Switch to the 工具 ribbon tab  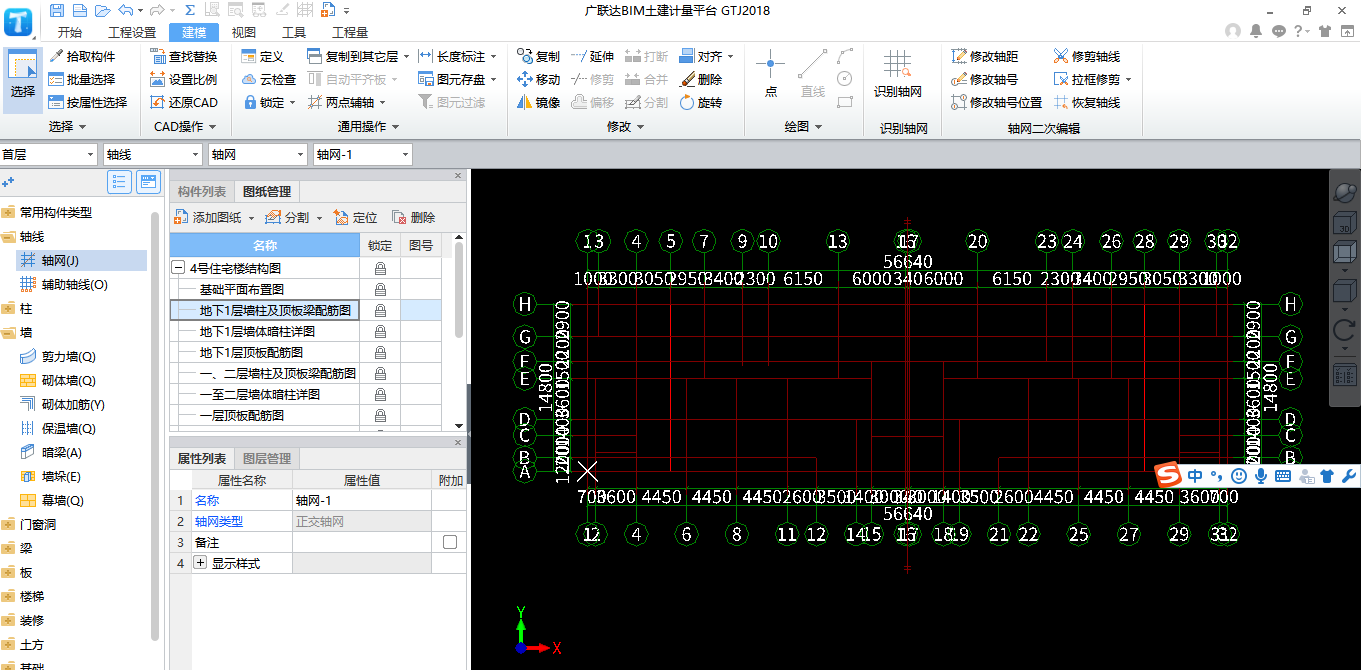point(294,32)
